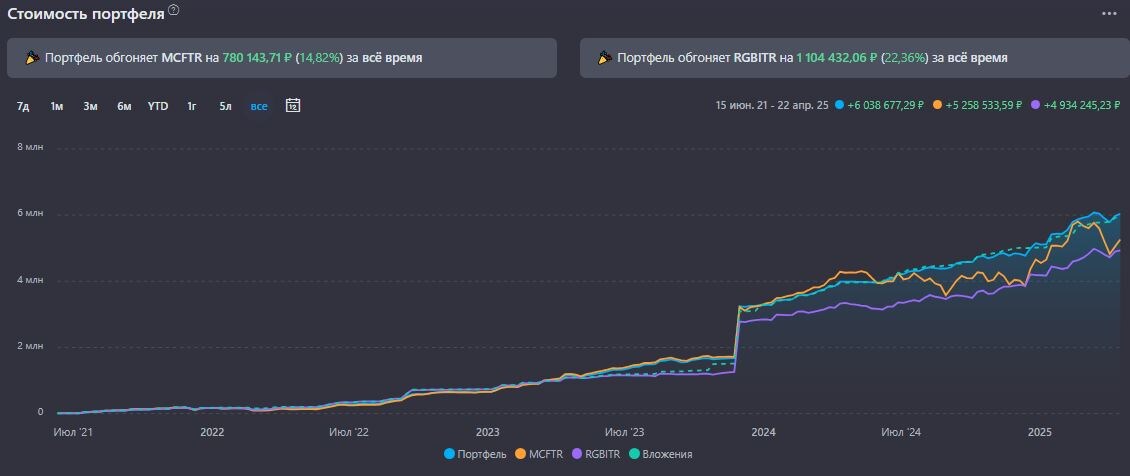Open the three-dots options menu

1108,13
